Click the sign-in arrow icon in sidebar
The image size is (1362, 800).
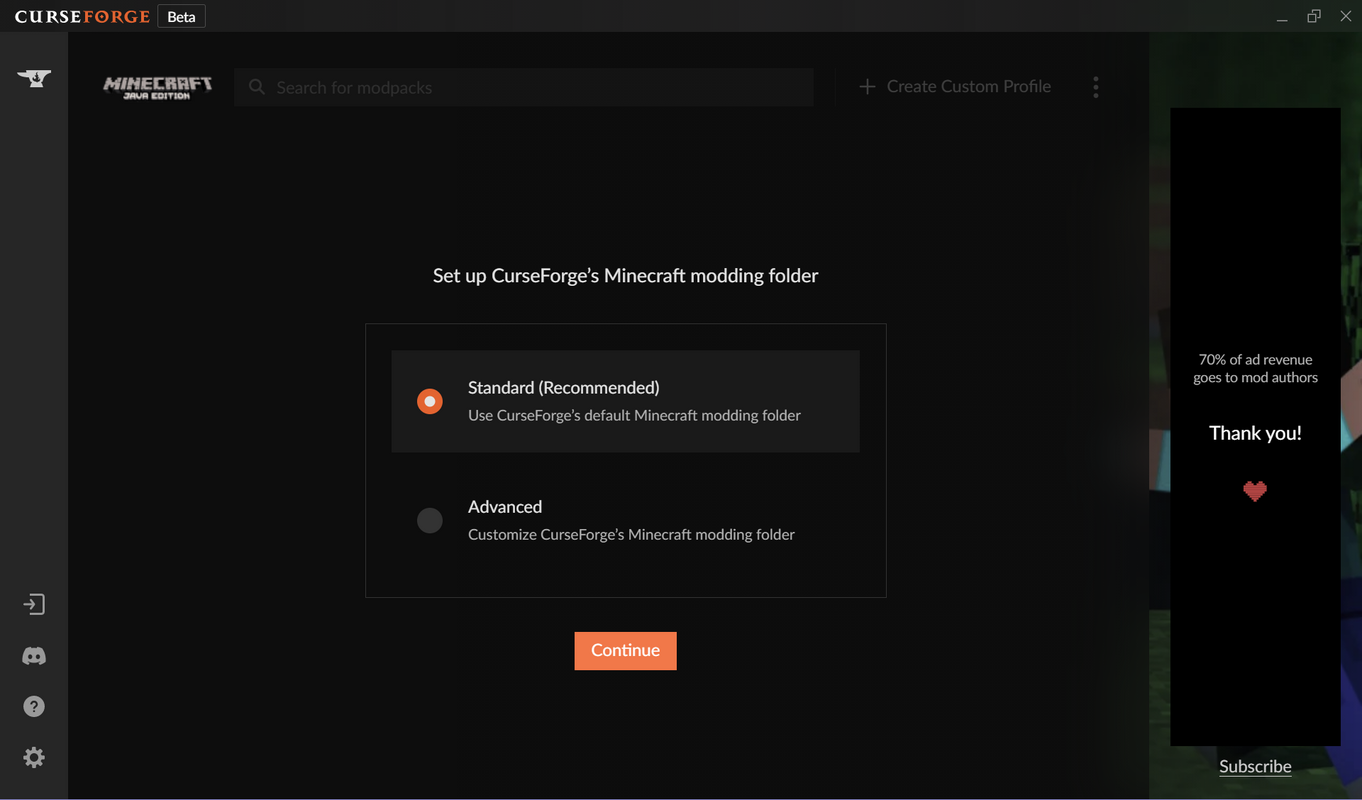point(34,605)
